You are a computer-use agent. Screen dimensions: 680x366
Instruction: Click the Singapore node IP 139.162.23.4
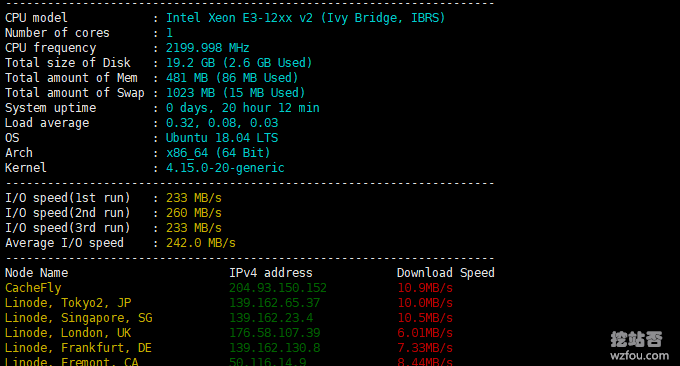coord(271,318)
